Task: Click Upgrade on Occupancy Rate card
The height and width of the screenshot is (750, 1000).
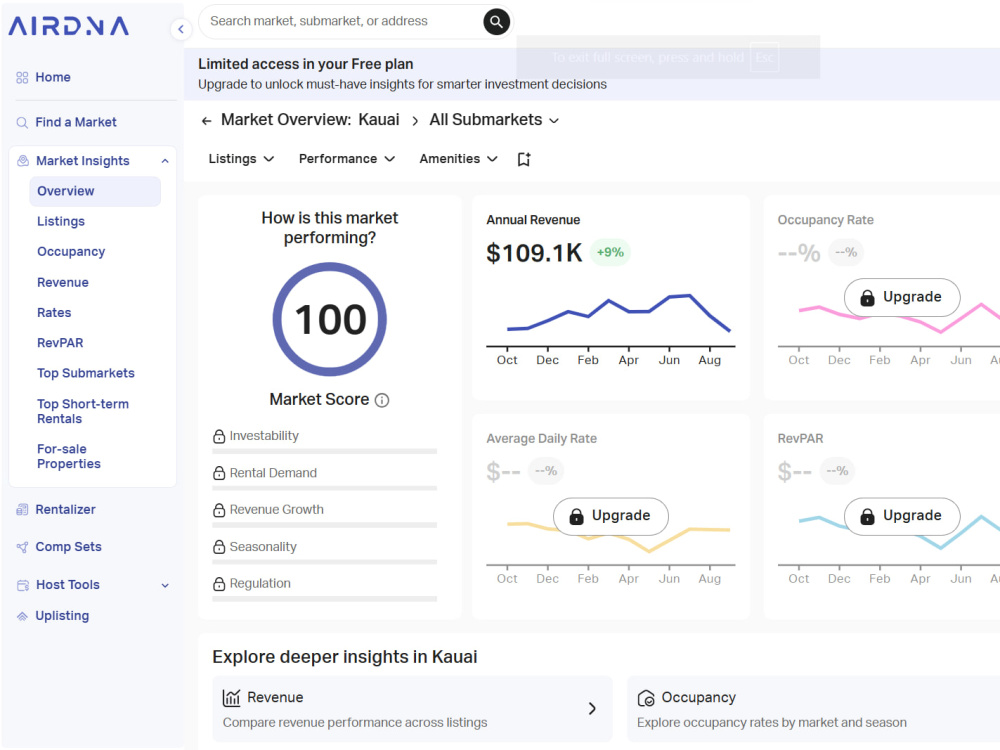Action: click(902, 297)
